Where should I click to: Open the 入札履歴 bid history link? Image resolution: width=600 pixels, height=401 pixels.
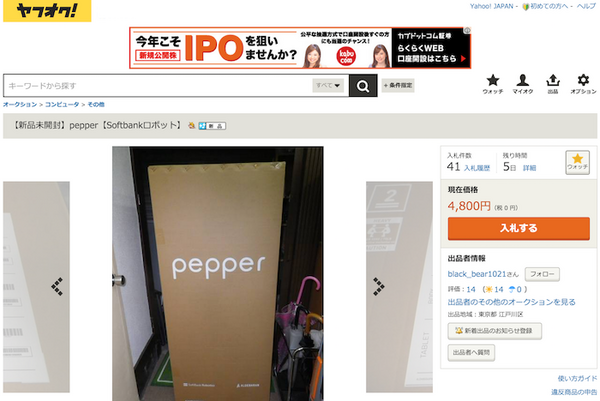click(477, 168)
